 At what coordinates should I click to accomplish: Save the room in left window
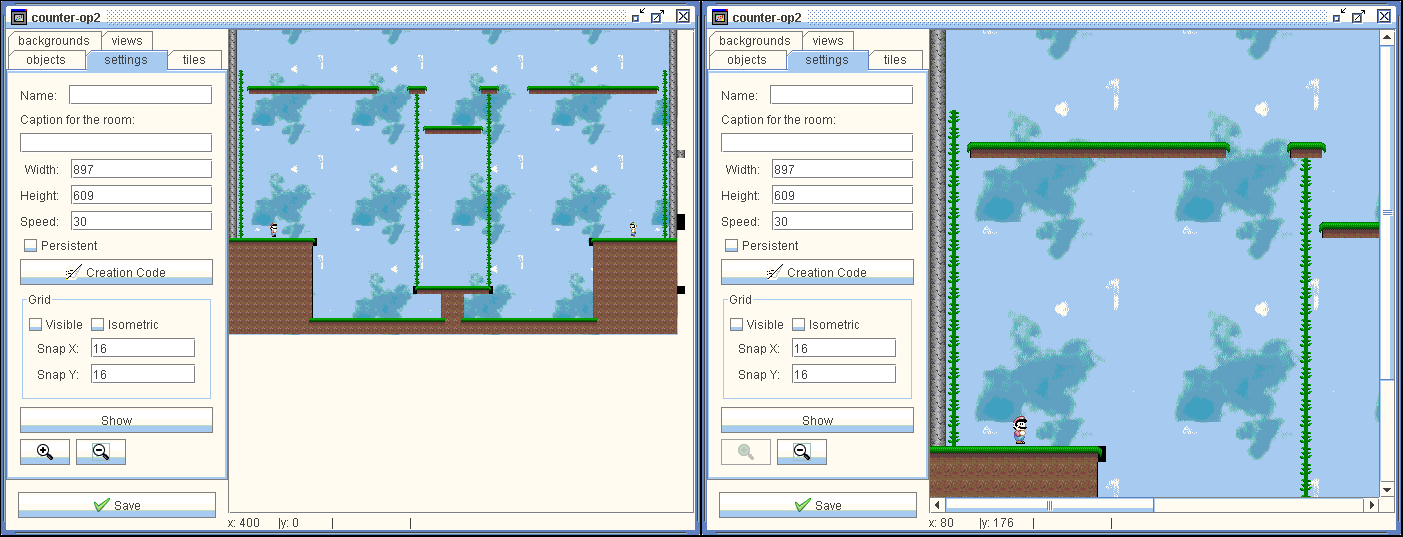(117, 505)
